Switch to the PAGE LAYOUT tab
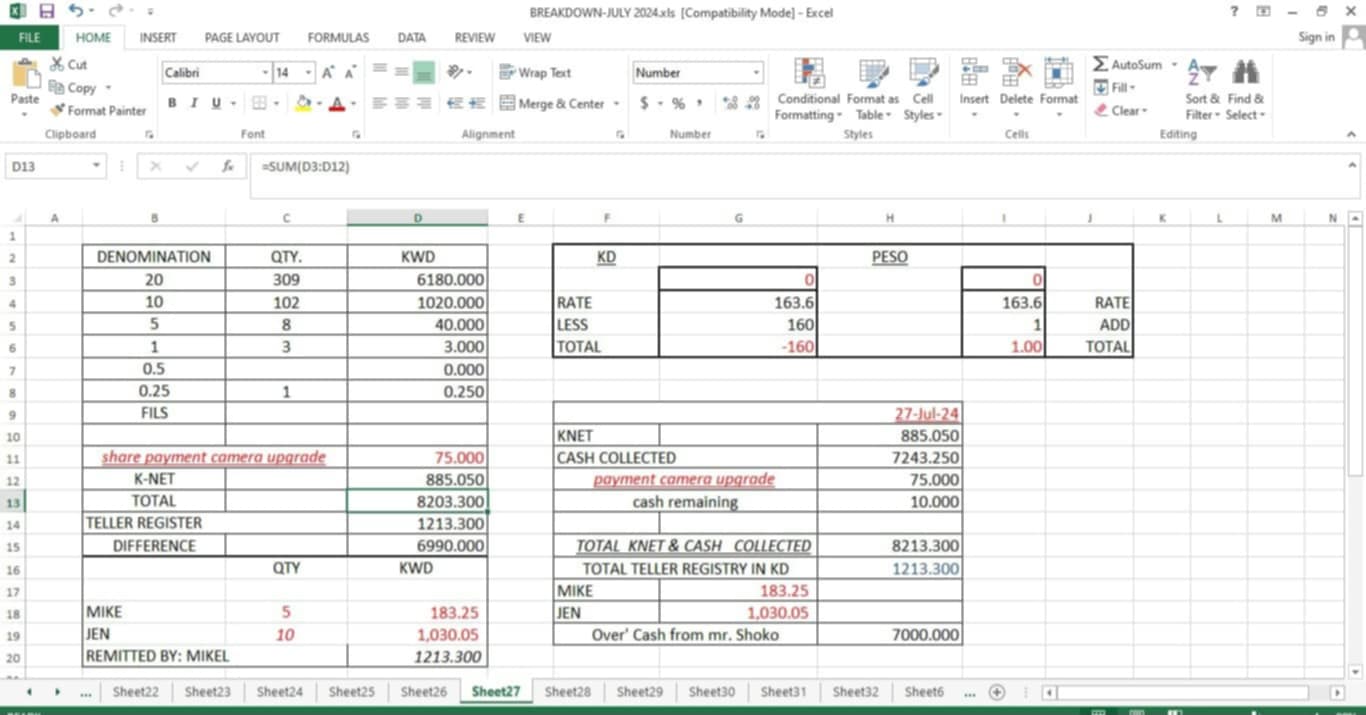This screenshot has width=1366, height=715. tap(242, 37)
